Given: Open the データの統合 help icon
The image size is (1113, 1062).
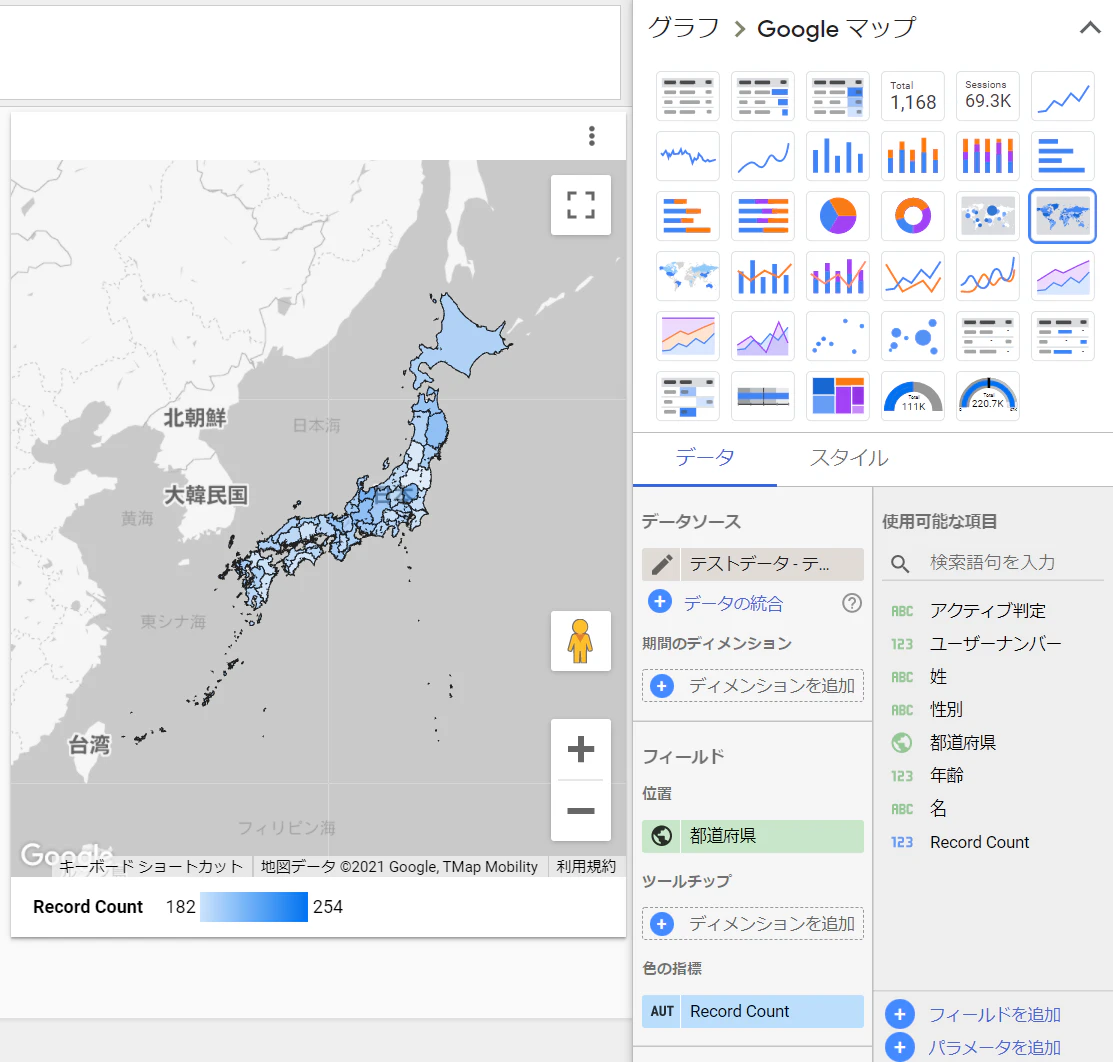Looking at the screenshot, I should 852,603.
